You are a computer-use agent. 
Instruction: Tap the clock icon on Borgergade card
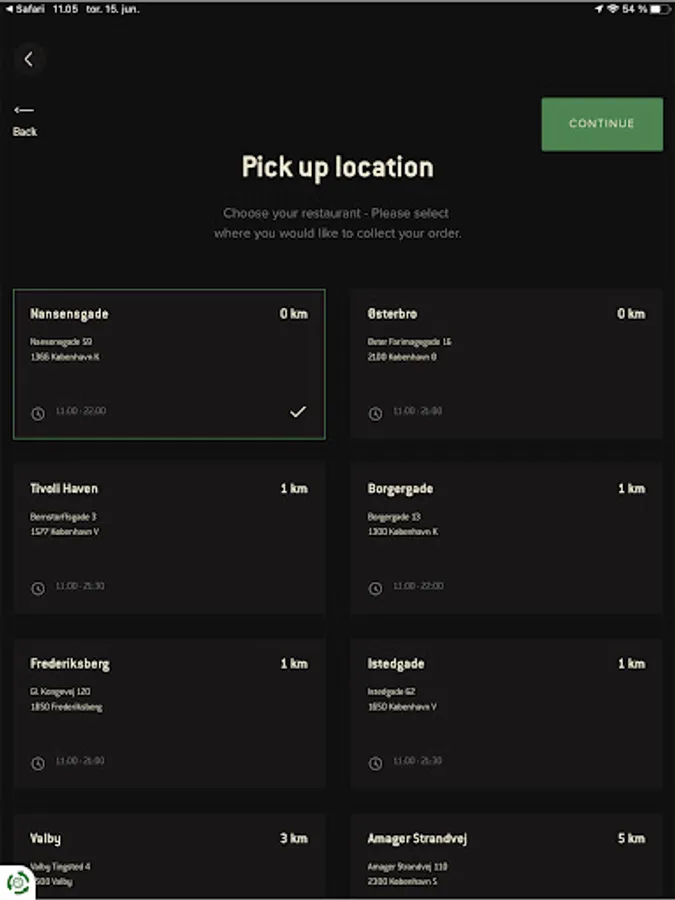click(375, 588)
